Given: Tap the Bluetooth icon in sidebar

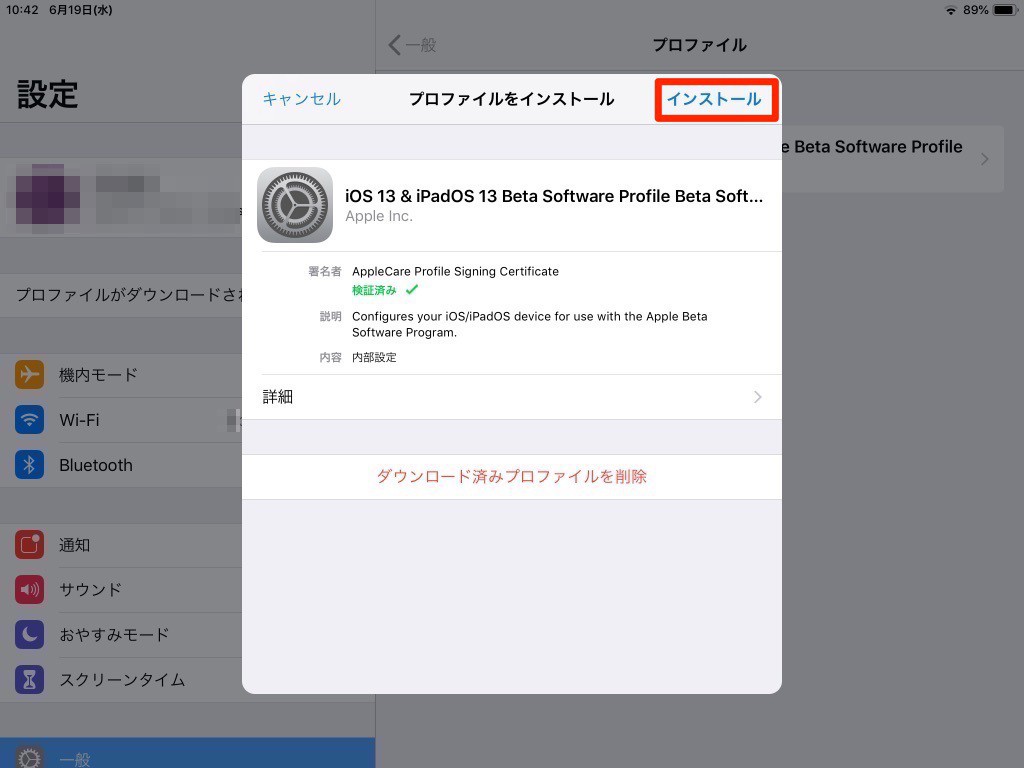Looking at the screenshot, I should point(30,465).
